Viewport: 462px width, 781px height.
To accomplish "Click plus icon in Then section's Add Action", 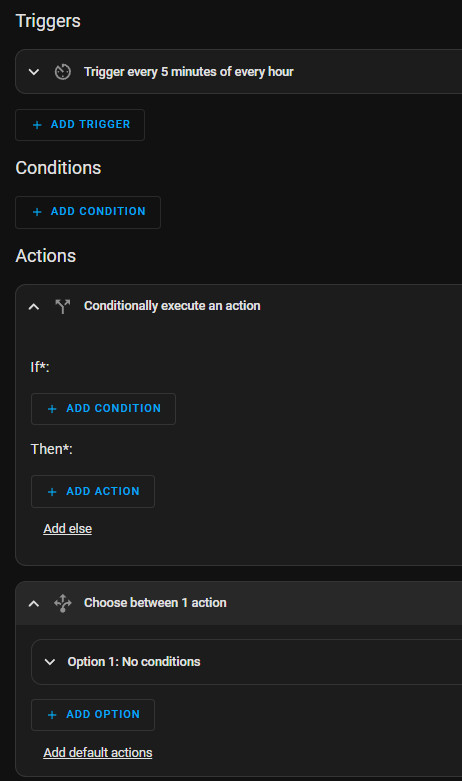I will pyautogui.click(x=52, y=492).
